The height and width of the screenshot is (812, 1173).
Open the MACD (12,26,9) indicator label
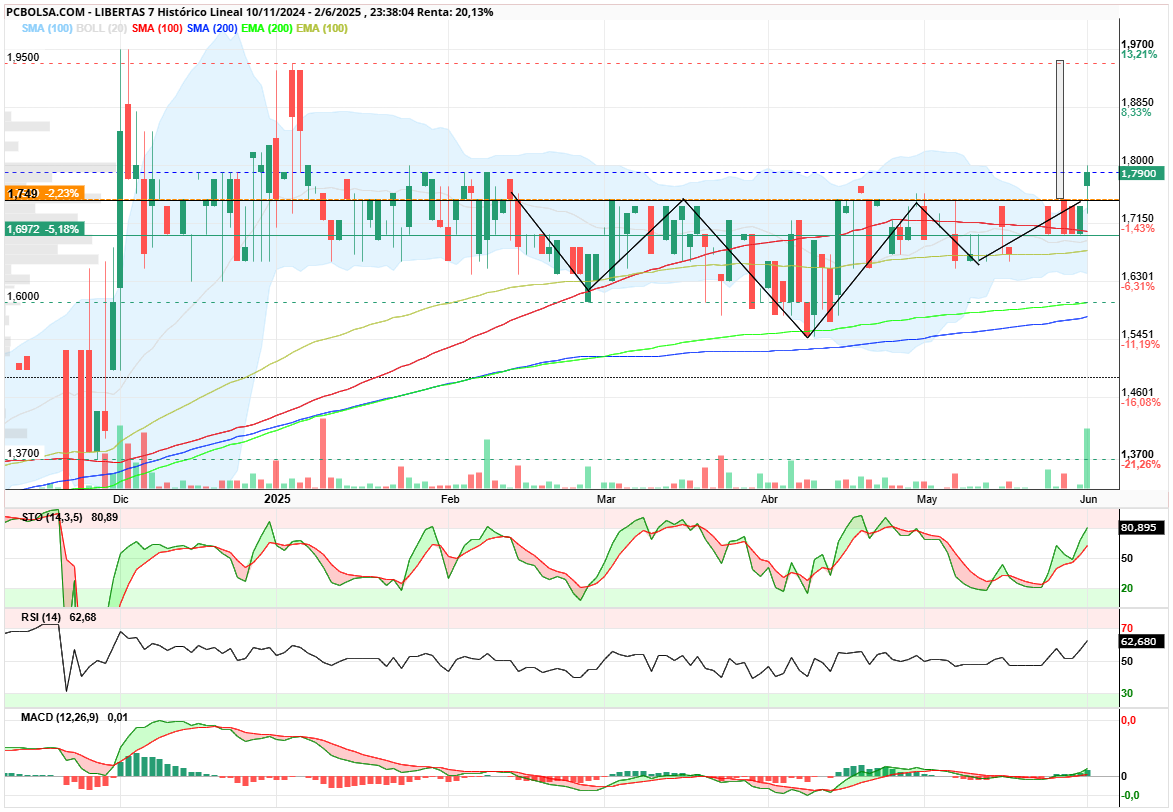pos(60,717)
